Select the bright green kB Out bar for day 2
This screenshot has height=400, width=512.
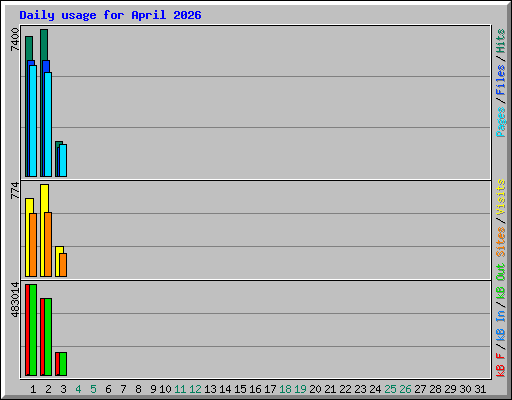[x=48, y=337]
